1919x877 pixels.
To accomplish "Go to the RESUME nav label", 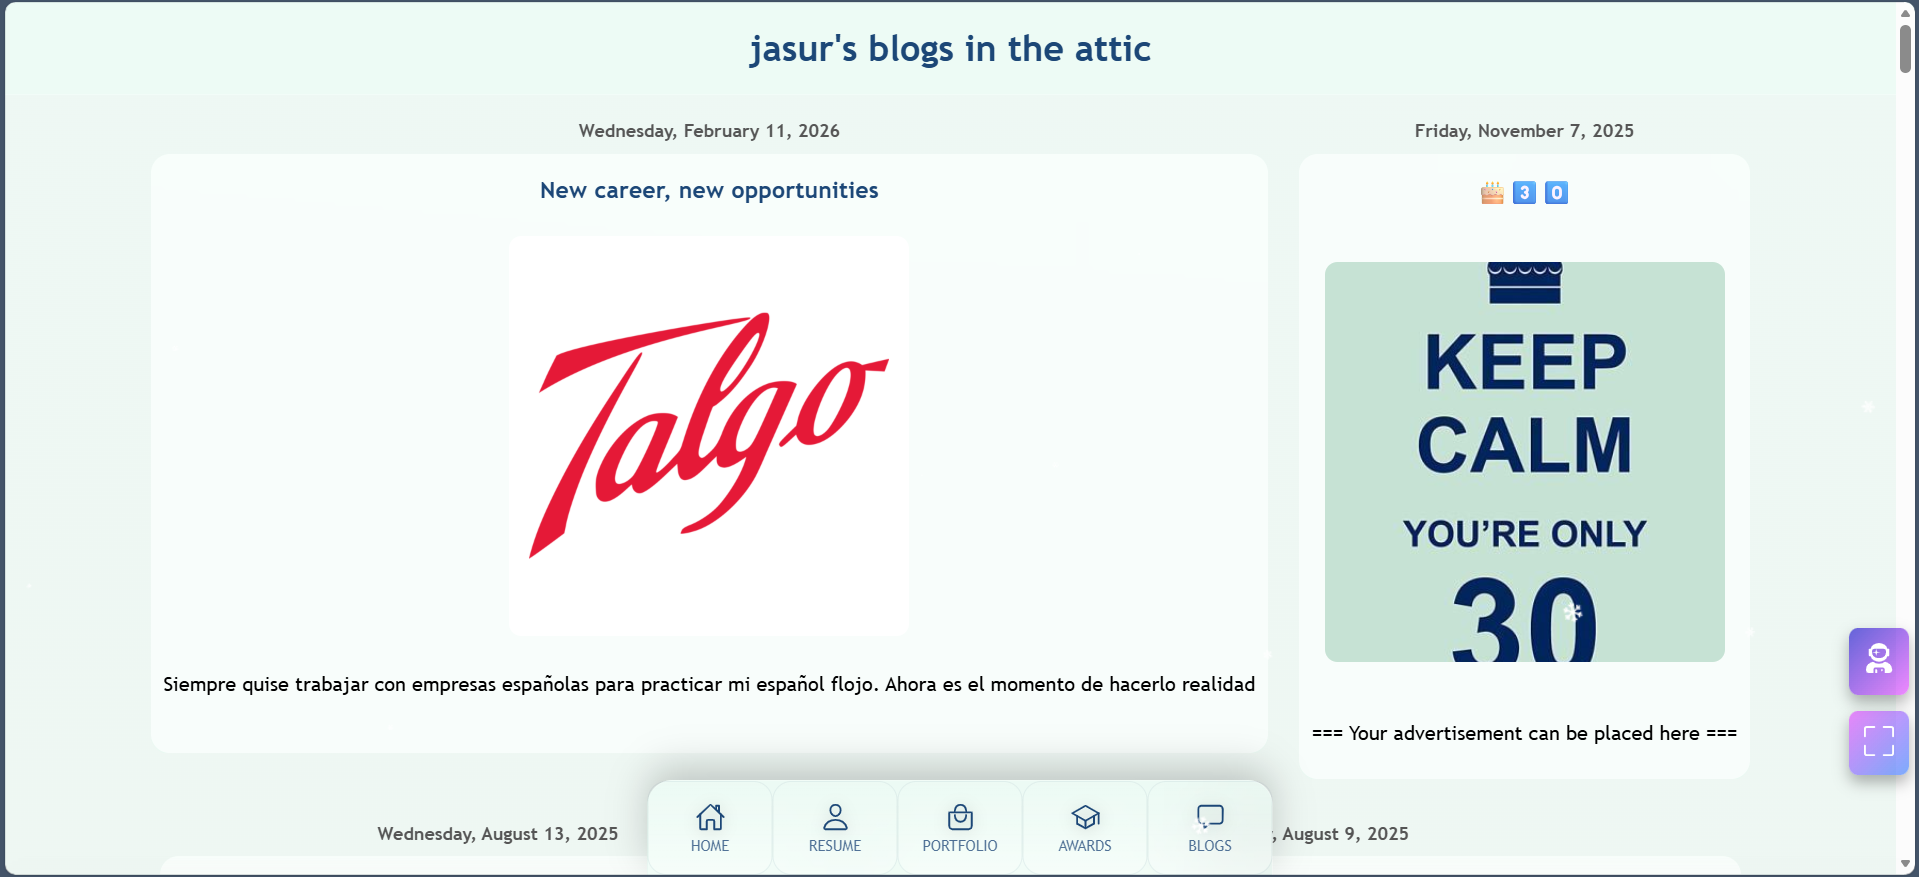I will tap(835, 846).
